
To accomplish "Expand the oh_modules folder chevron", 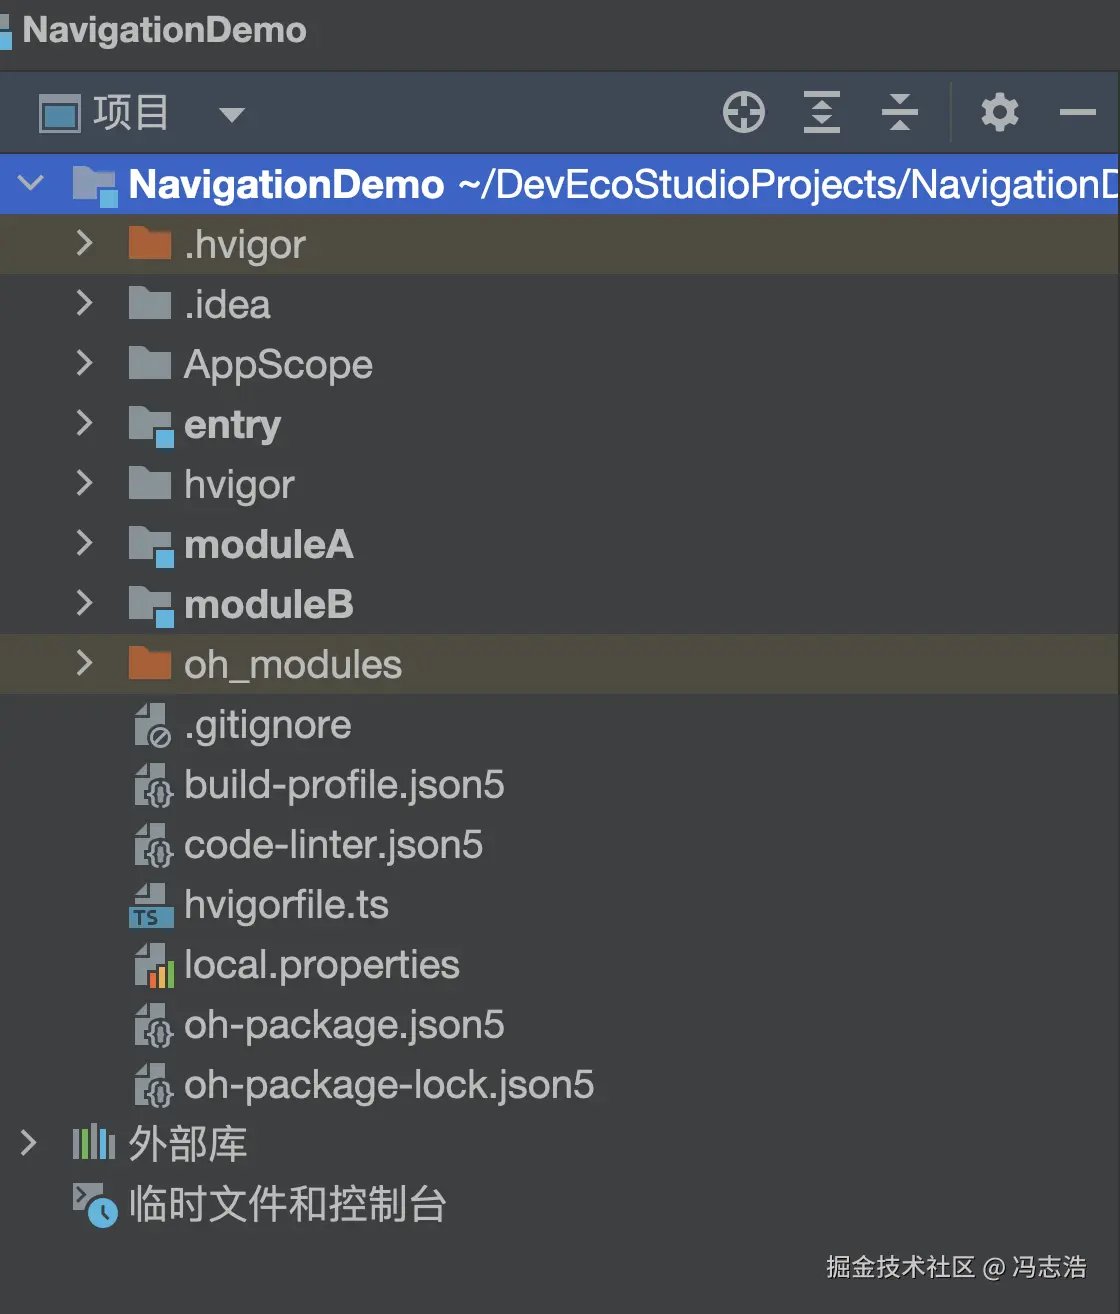I will 85,664.
